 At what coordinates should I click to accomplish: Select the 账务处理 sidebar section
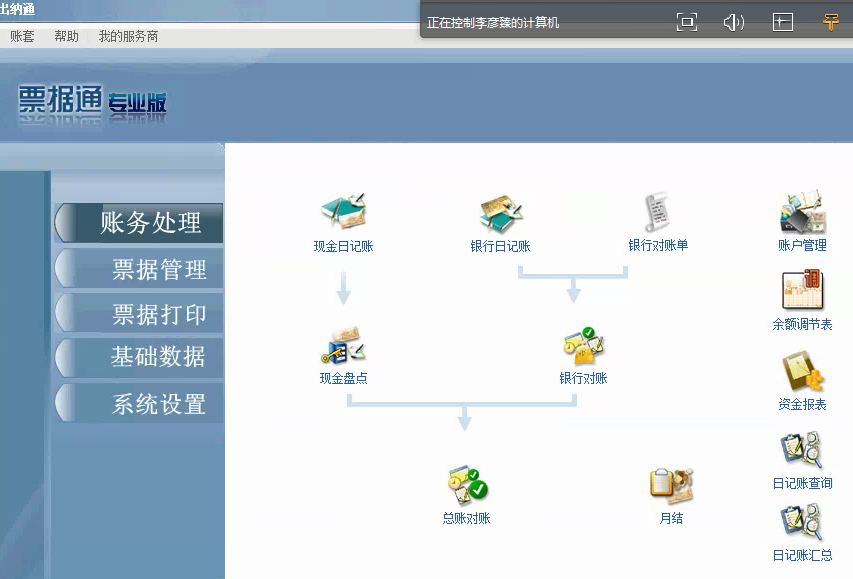[x=138, y=222]
